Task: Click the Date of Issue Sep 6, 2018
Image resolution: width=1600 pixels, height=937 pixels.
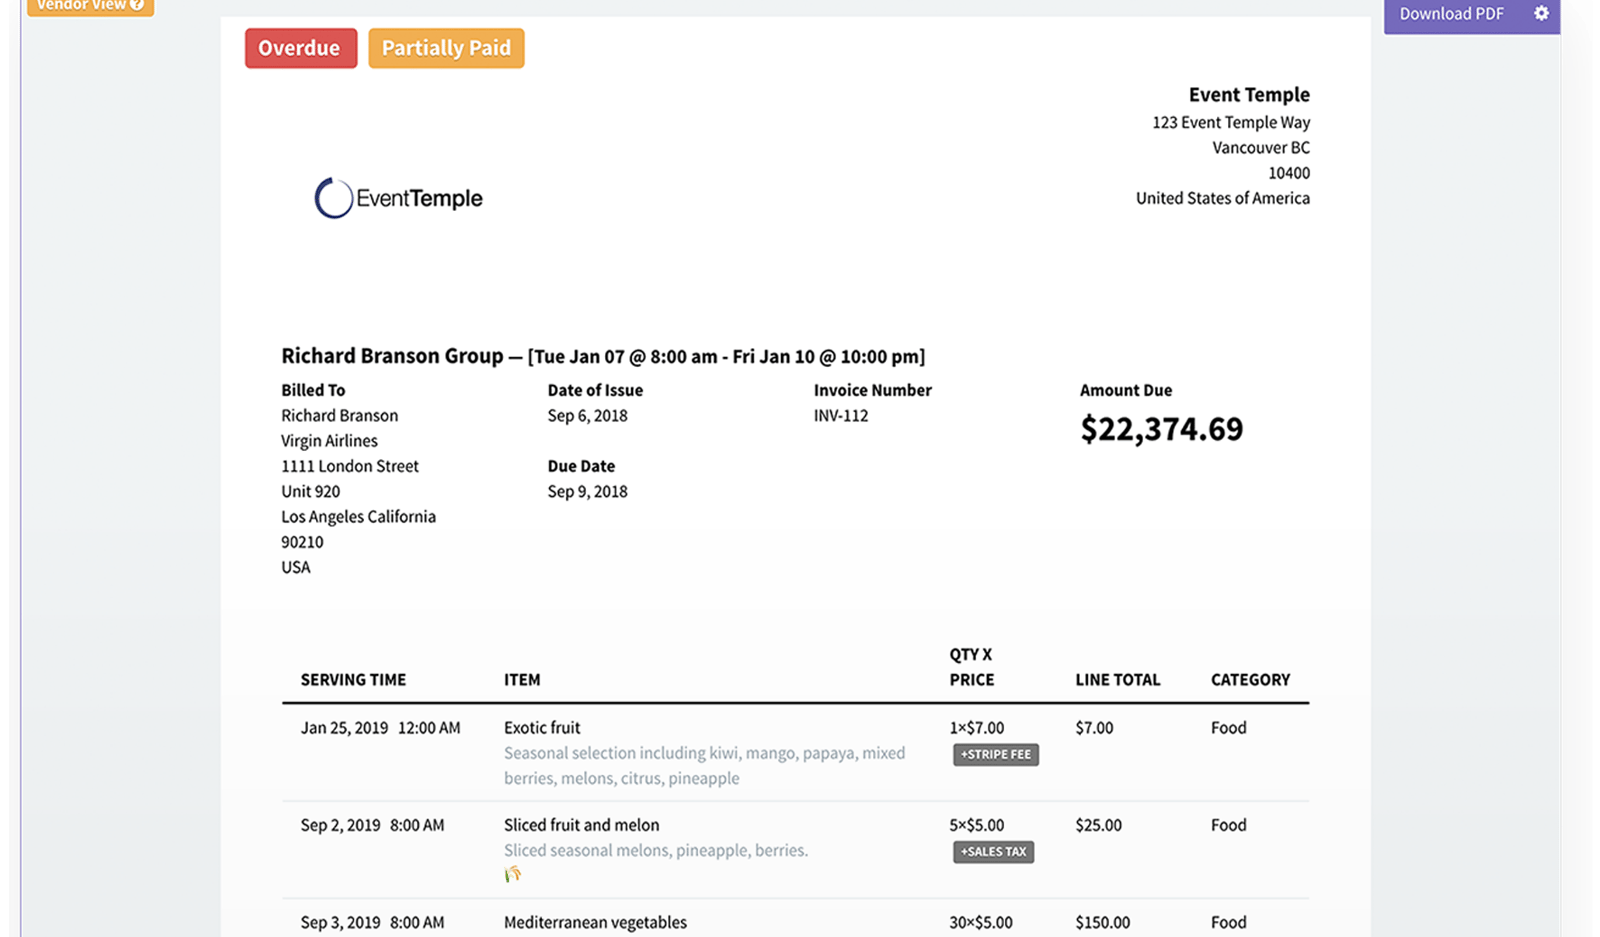Action: click(x=587, y=415)
